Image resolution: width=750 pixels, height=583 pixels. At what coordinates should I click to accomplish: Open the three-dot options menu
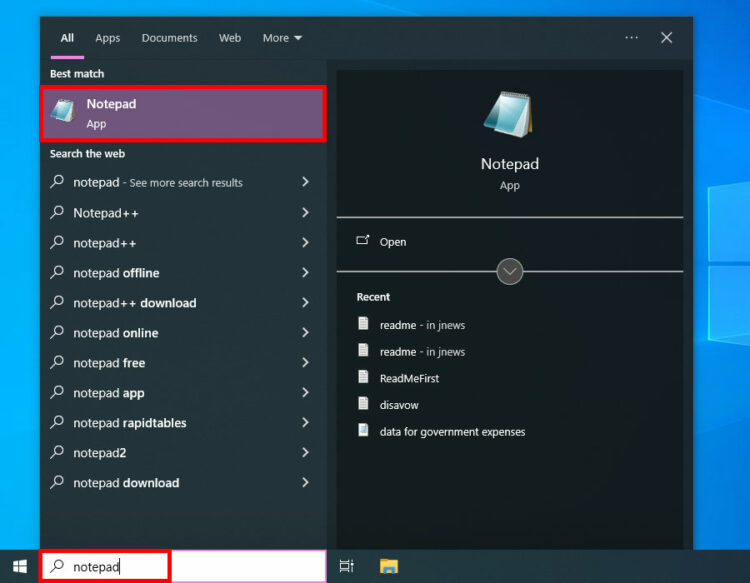[631, 38]
